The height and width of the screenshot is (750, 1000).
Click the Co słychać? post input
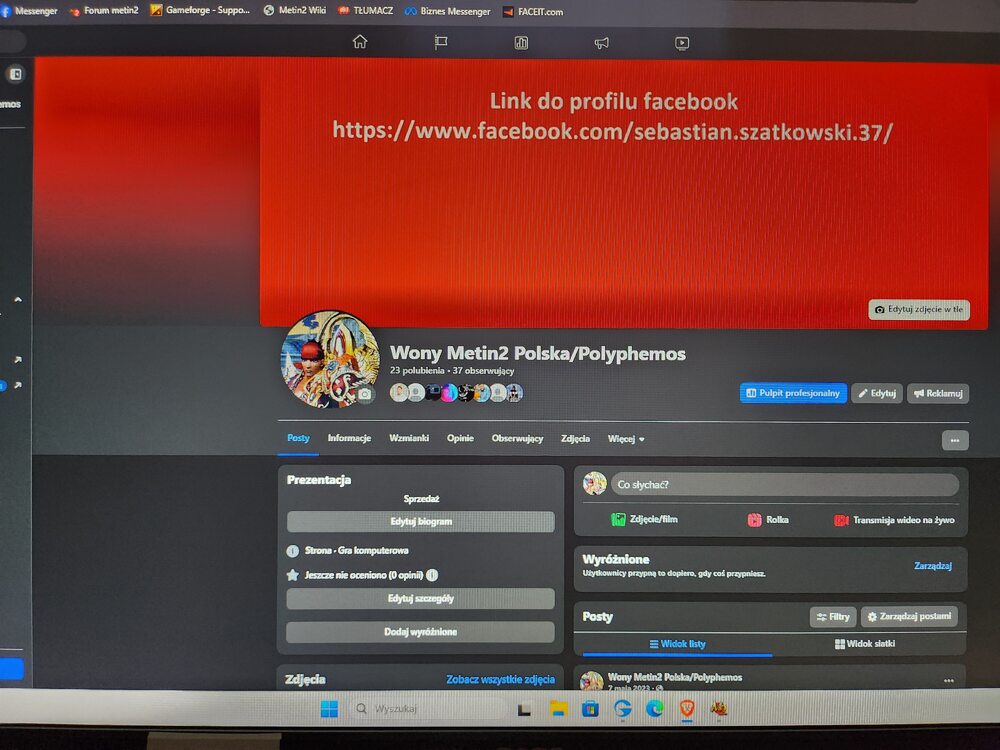pyautogui.click(x=784, y=485)
